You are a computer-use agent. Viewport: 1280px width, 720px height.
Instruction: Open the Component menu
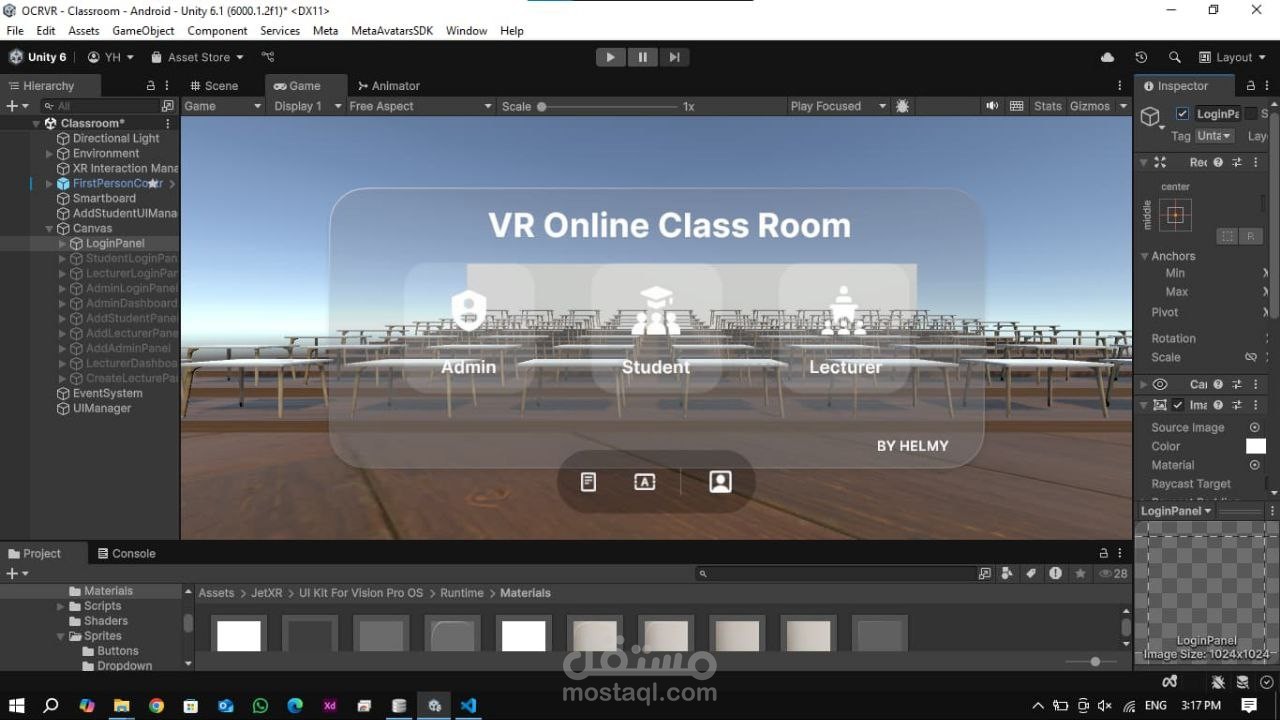[x=217, y=31]
